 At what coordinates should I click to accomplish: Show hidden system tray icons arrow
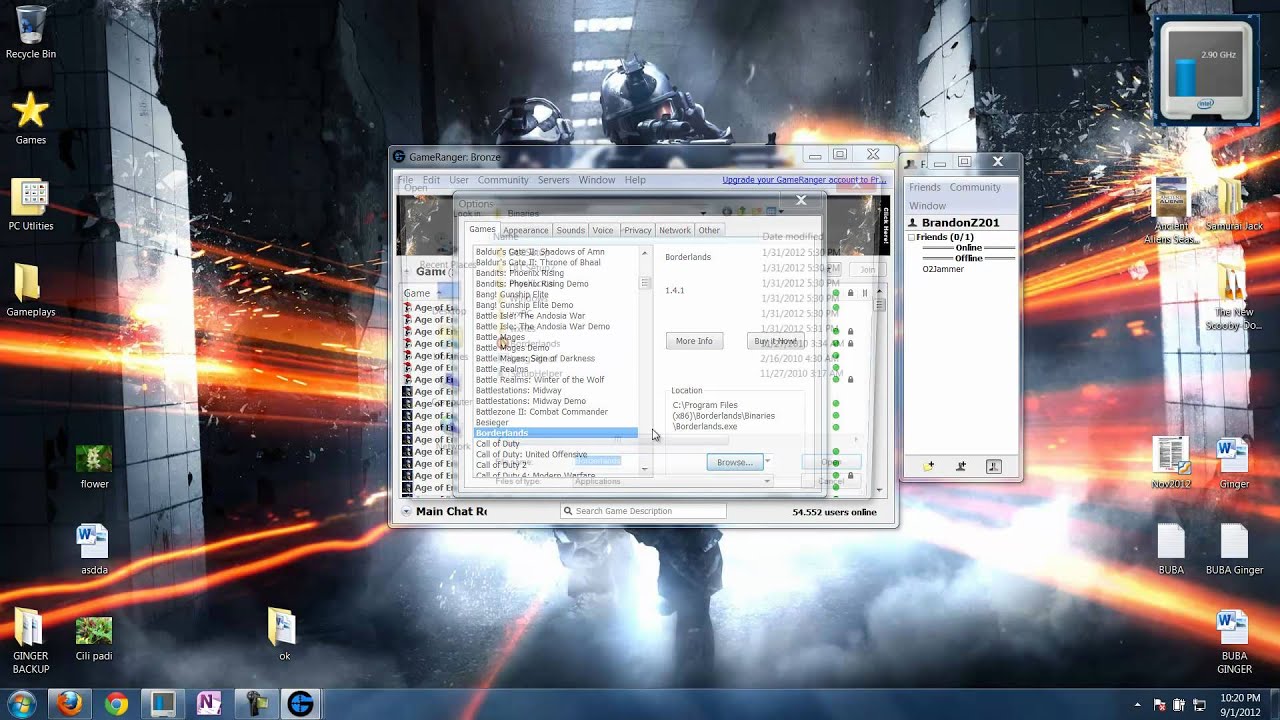pos(1138,704)
